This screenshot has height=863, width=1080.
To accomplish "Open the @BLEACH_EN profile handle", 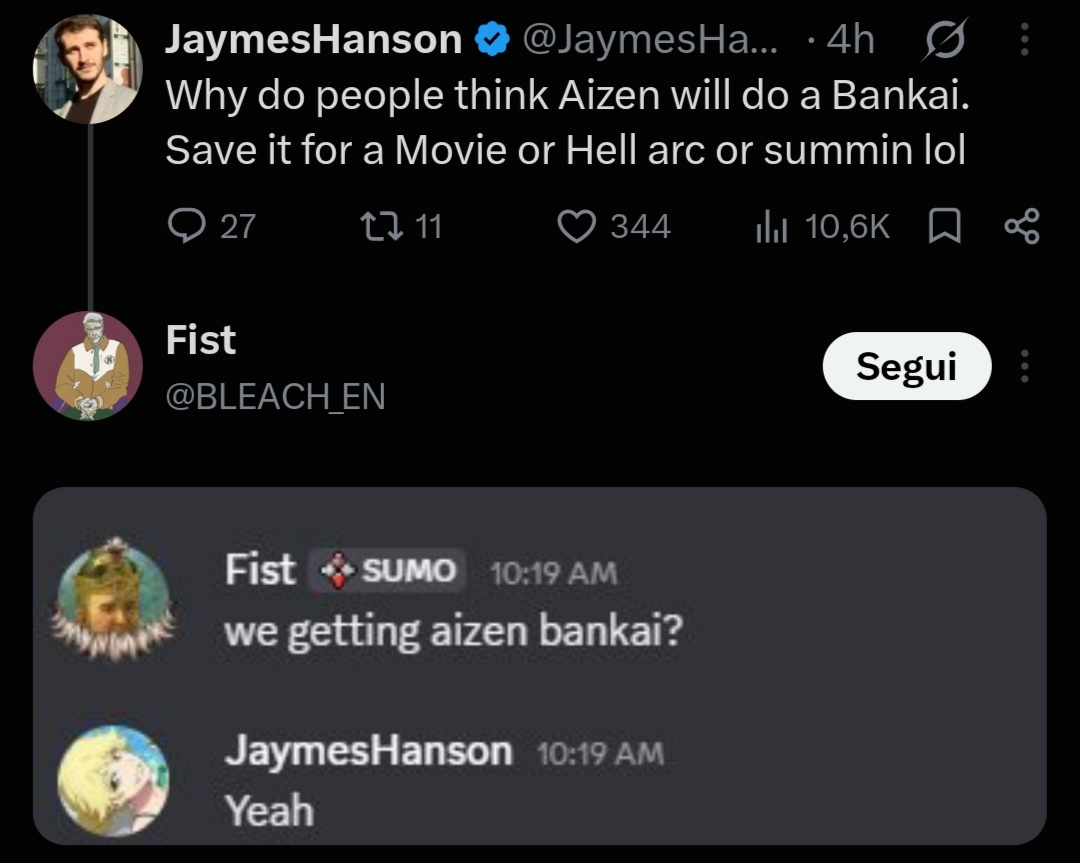I will tap(276, 396).
